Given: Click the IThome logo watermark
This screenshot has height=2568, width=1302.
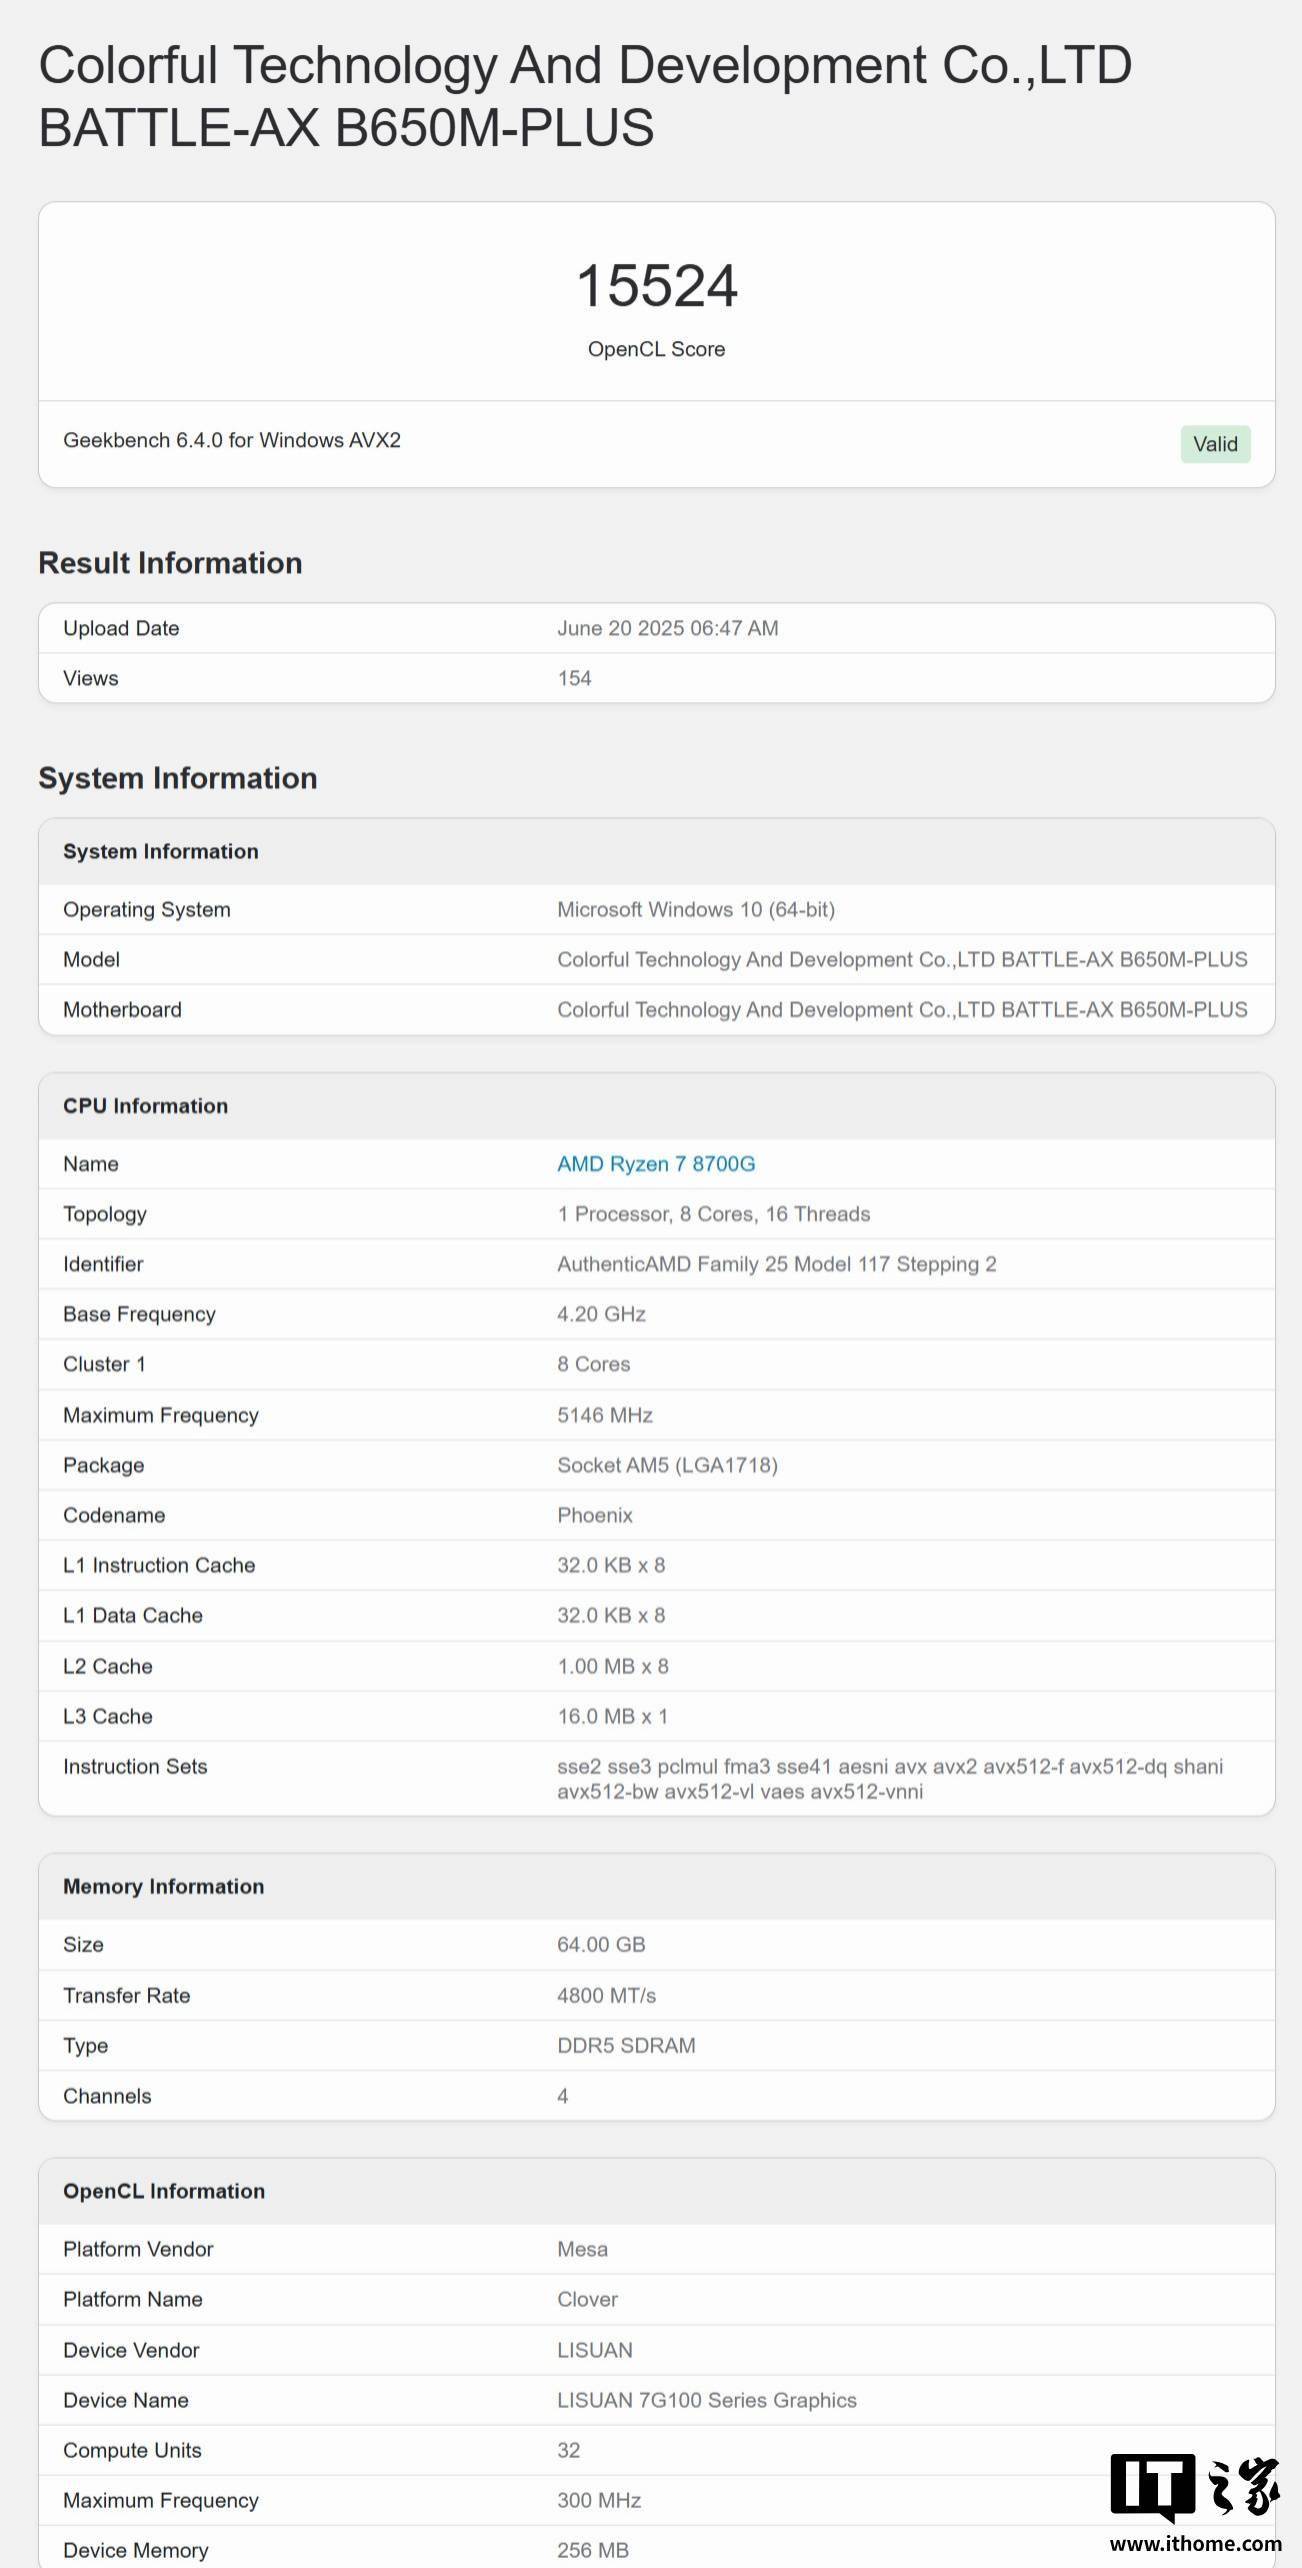Looking at the screenshot, I should (x=1195, y=2490).
